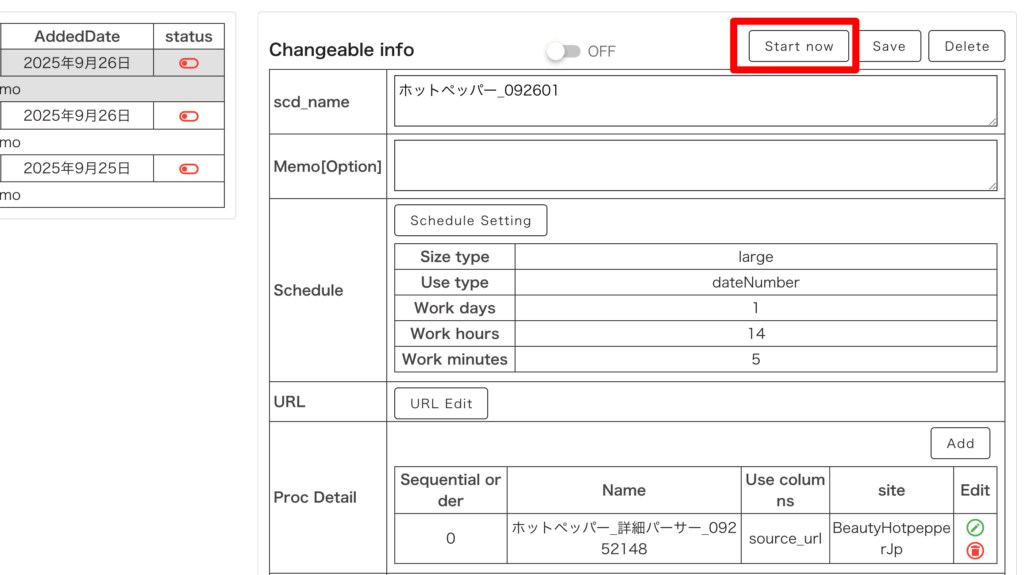Toggle status in the highlighted first row
The width and height of the screenshot is (1024, 575).
pyautogui.click(x=188, y=63)
